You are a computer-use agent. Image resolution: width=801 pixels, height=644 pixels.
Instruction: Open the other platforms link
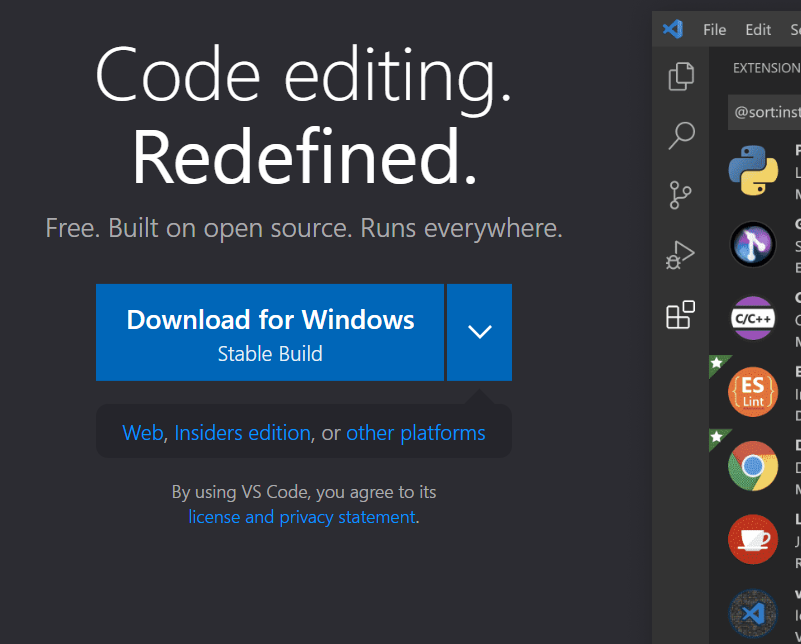point(416,433)
